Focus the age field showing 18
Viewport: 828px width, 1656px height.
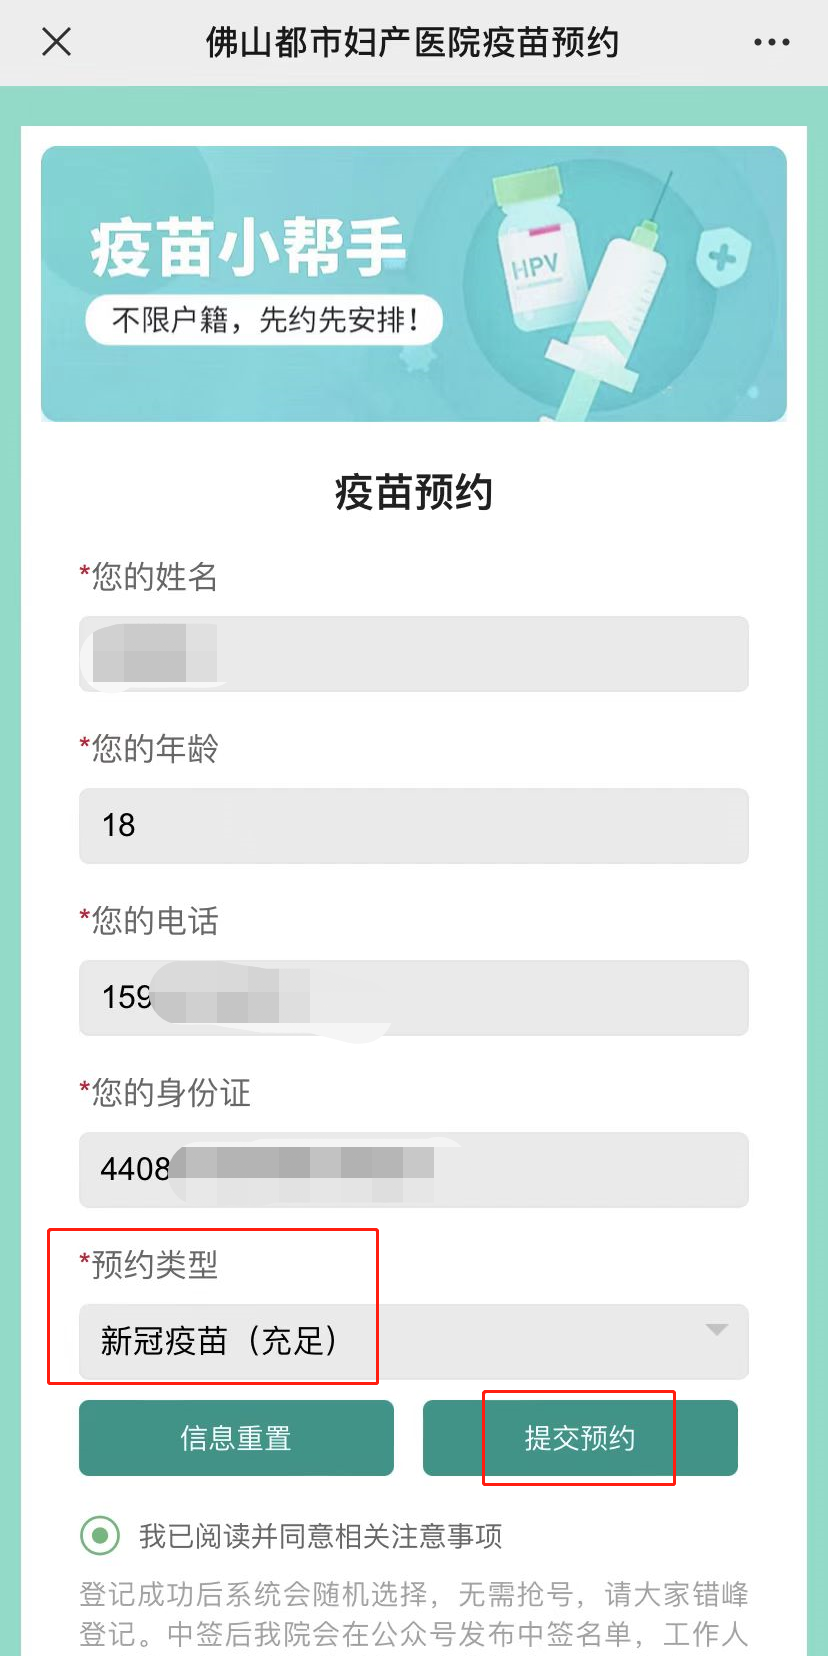point(413,826)
